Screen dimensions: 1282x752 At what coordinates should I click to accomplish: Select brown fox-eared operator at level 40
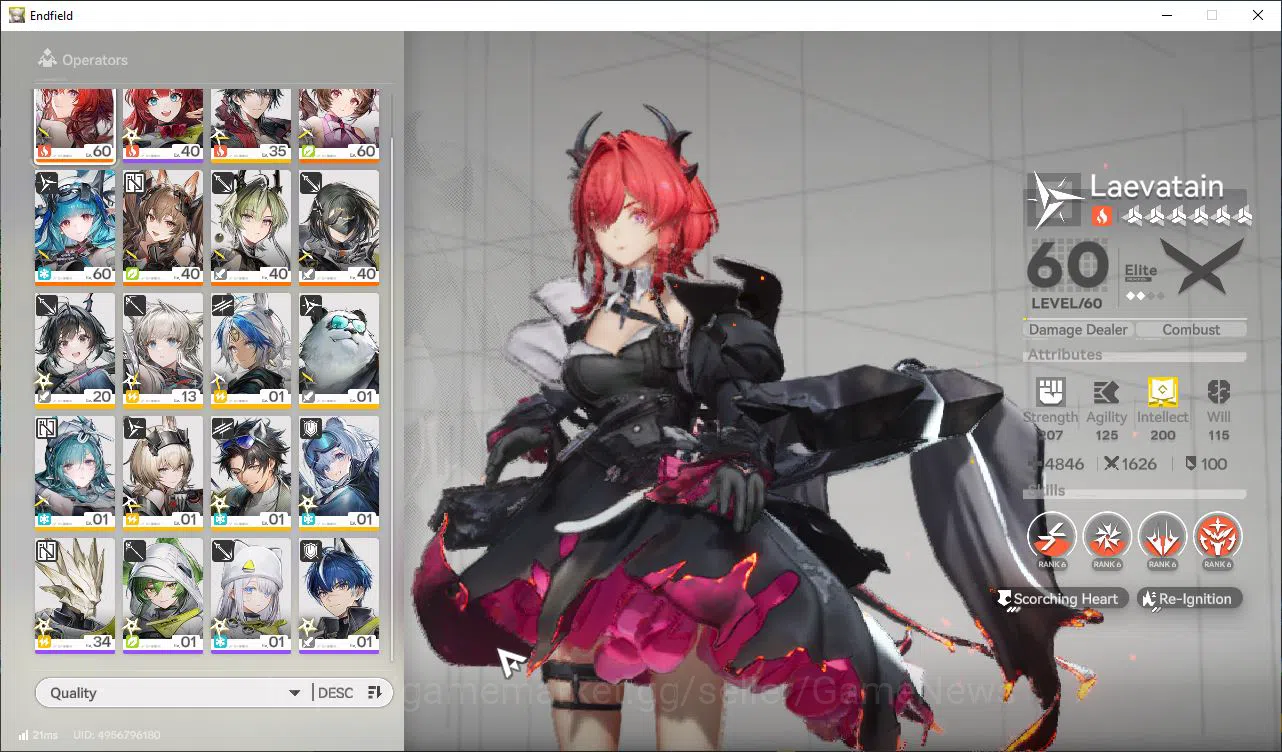click(163, 227)
